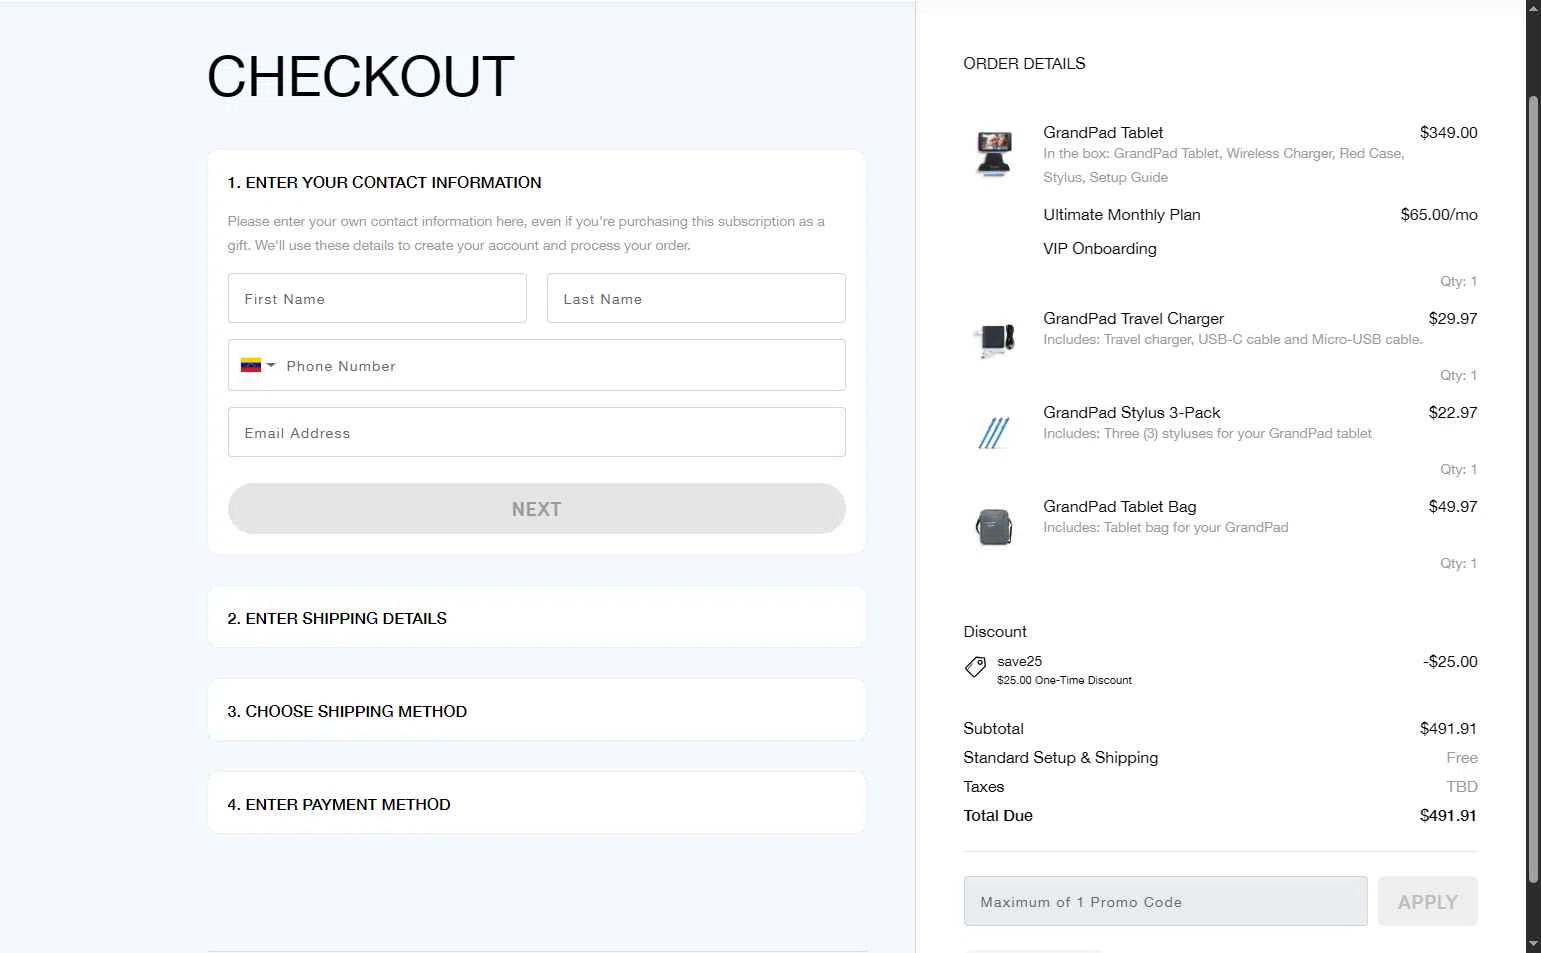Click the GrandPad Travel Charger image
This screenshot has width=1541, height=953.
(x=993, y=339)
